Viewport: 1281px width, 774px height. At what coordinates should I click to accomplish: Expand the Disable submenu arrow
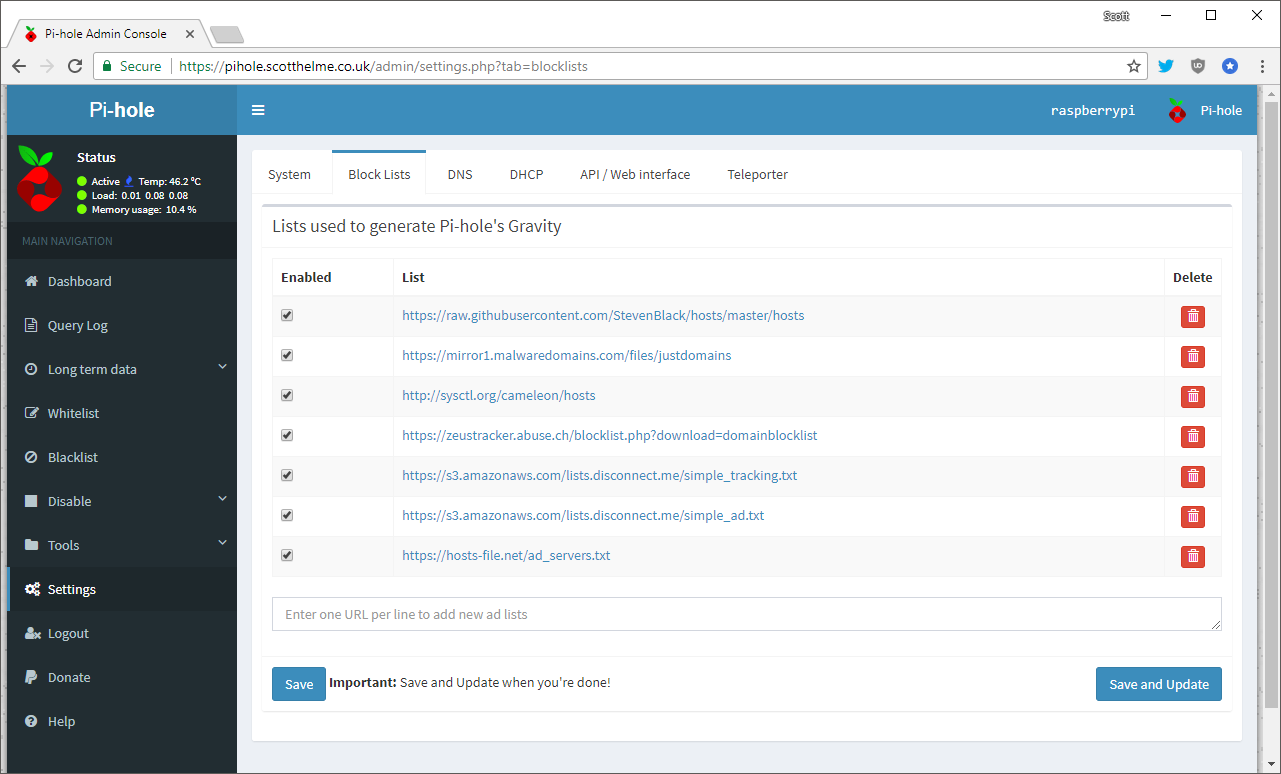[x=222, y=499]
